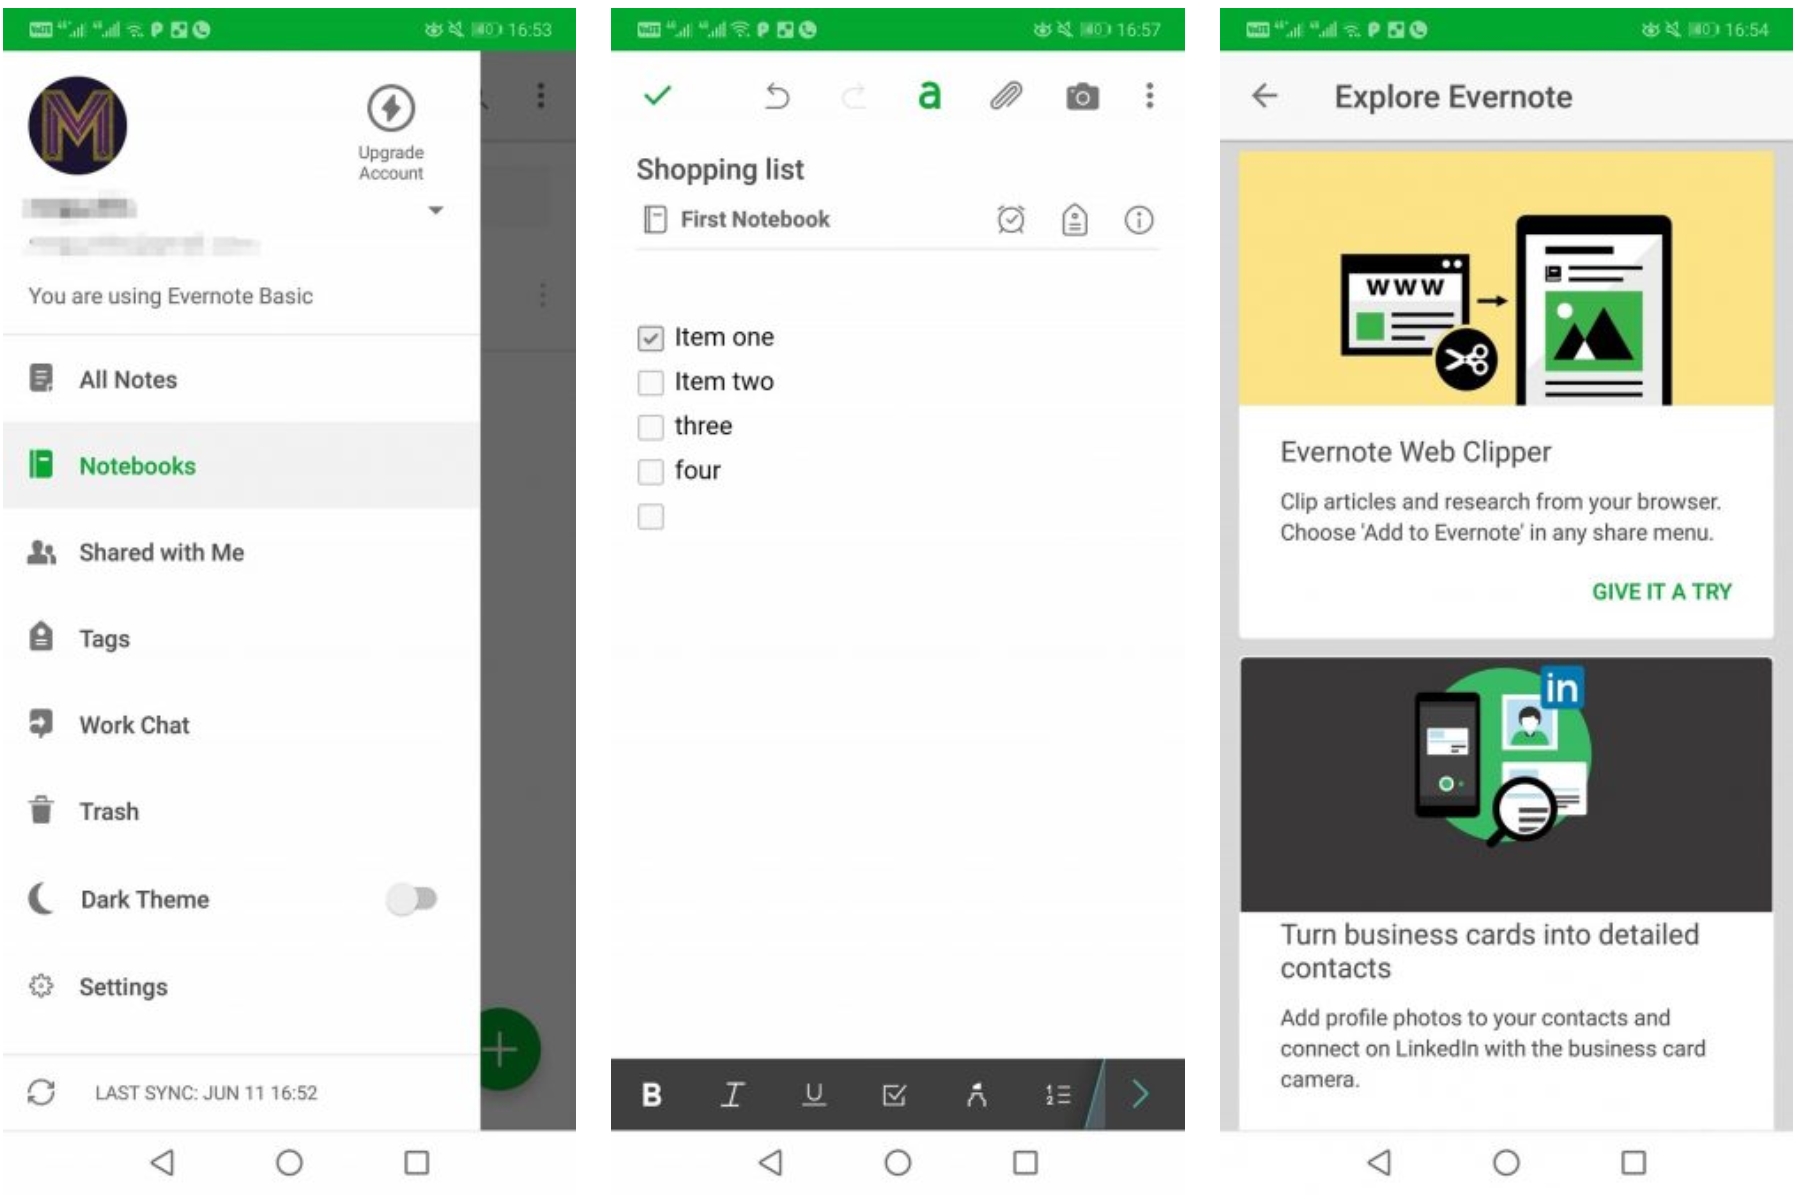This screenshot has width=1806, height=1204.
Task: Insert a numbered list
Action: [1057, 1095]
